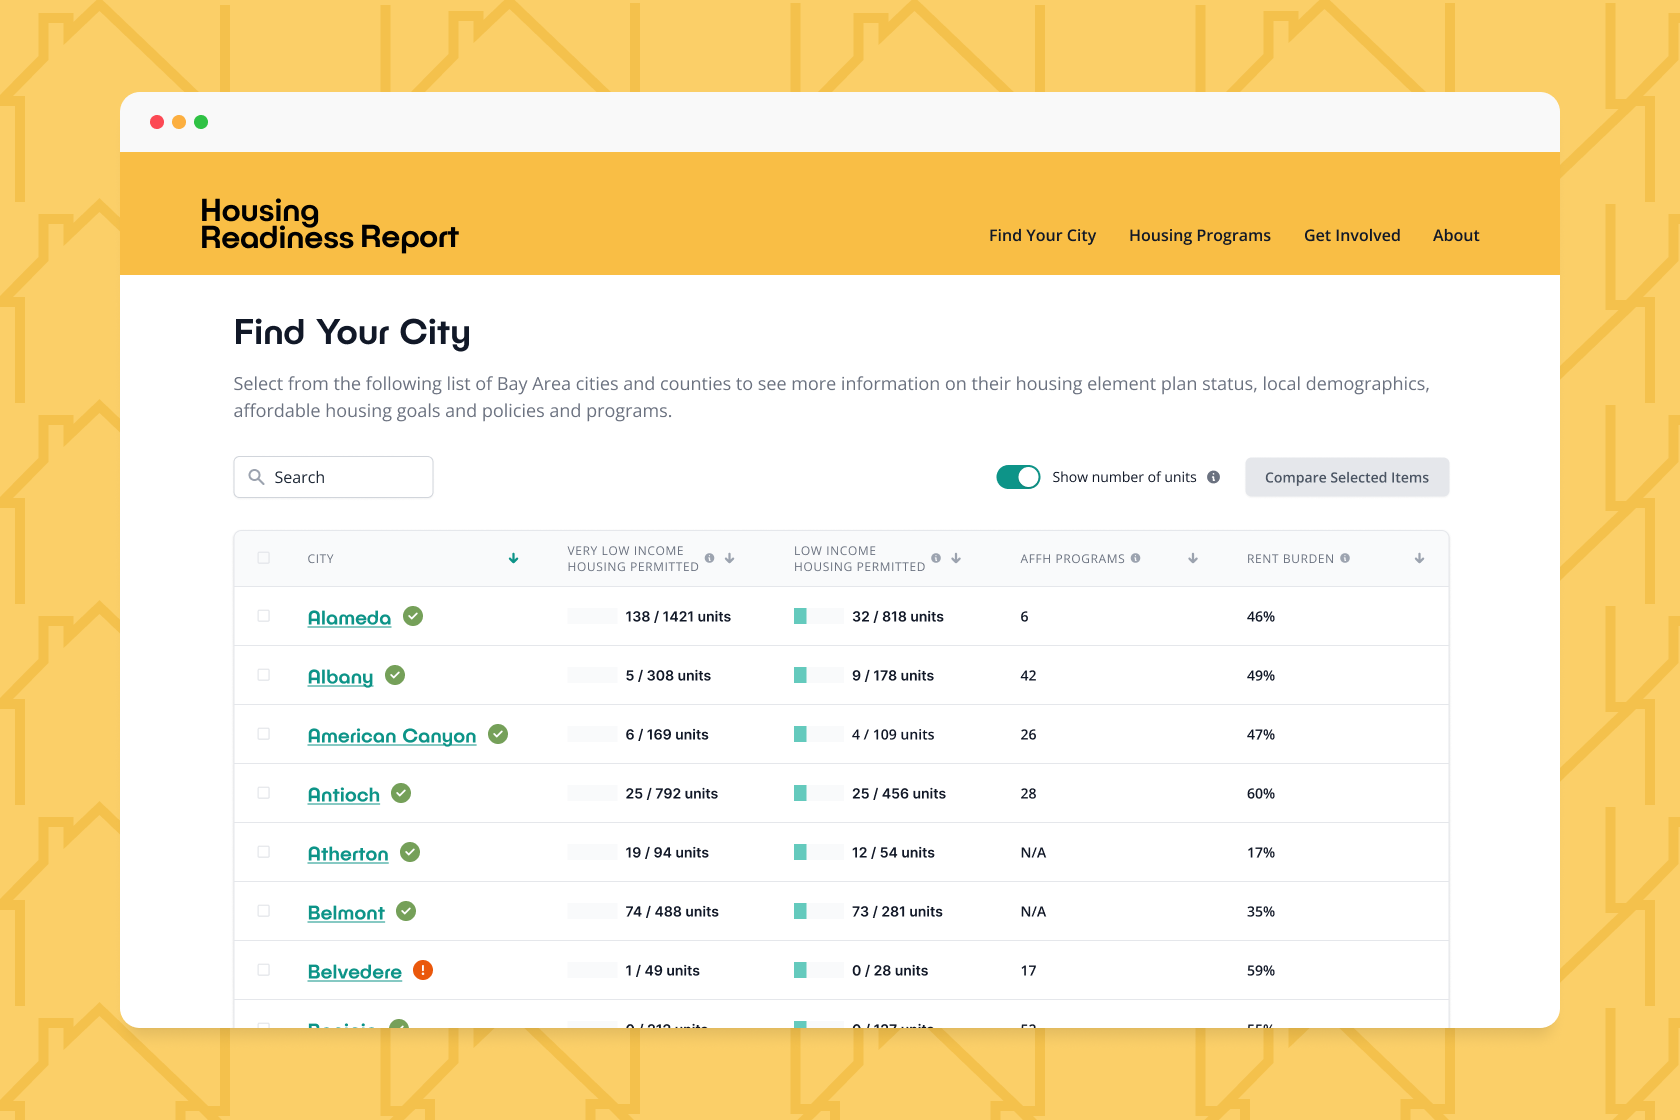Click green checkmark status next to Albany

pos(395,675)
